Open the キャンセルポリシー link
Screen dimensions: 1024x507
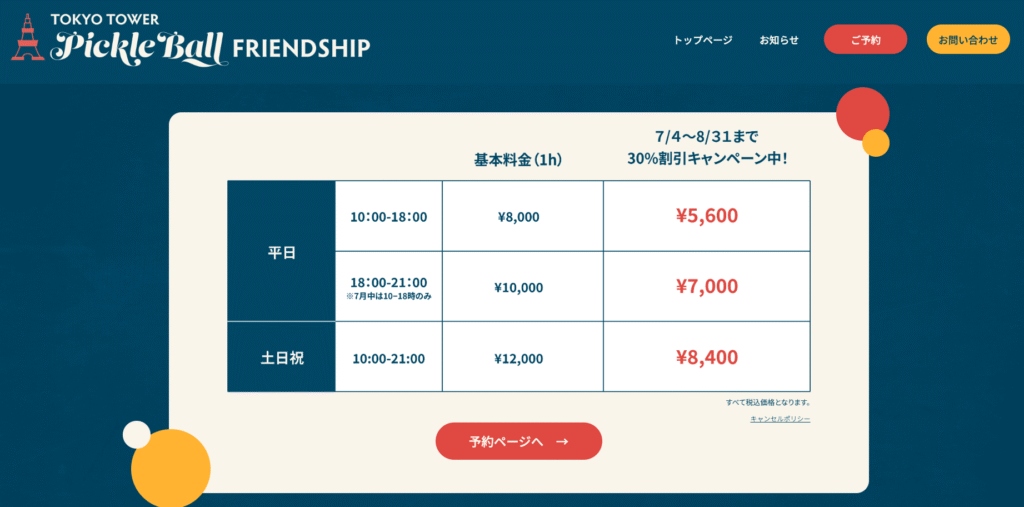click(x=780, y=419)
